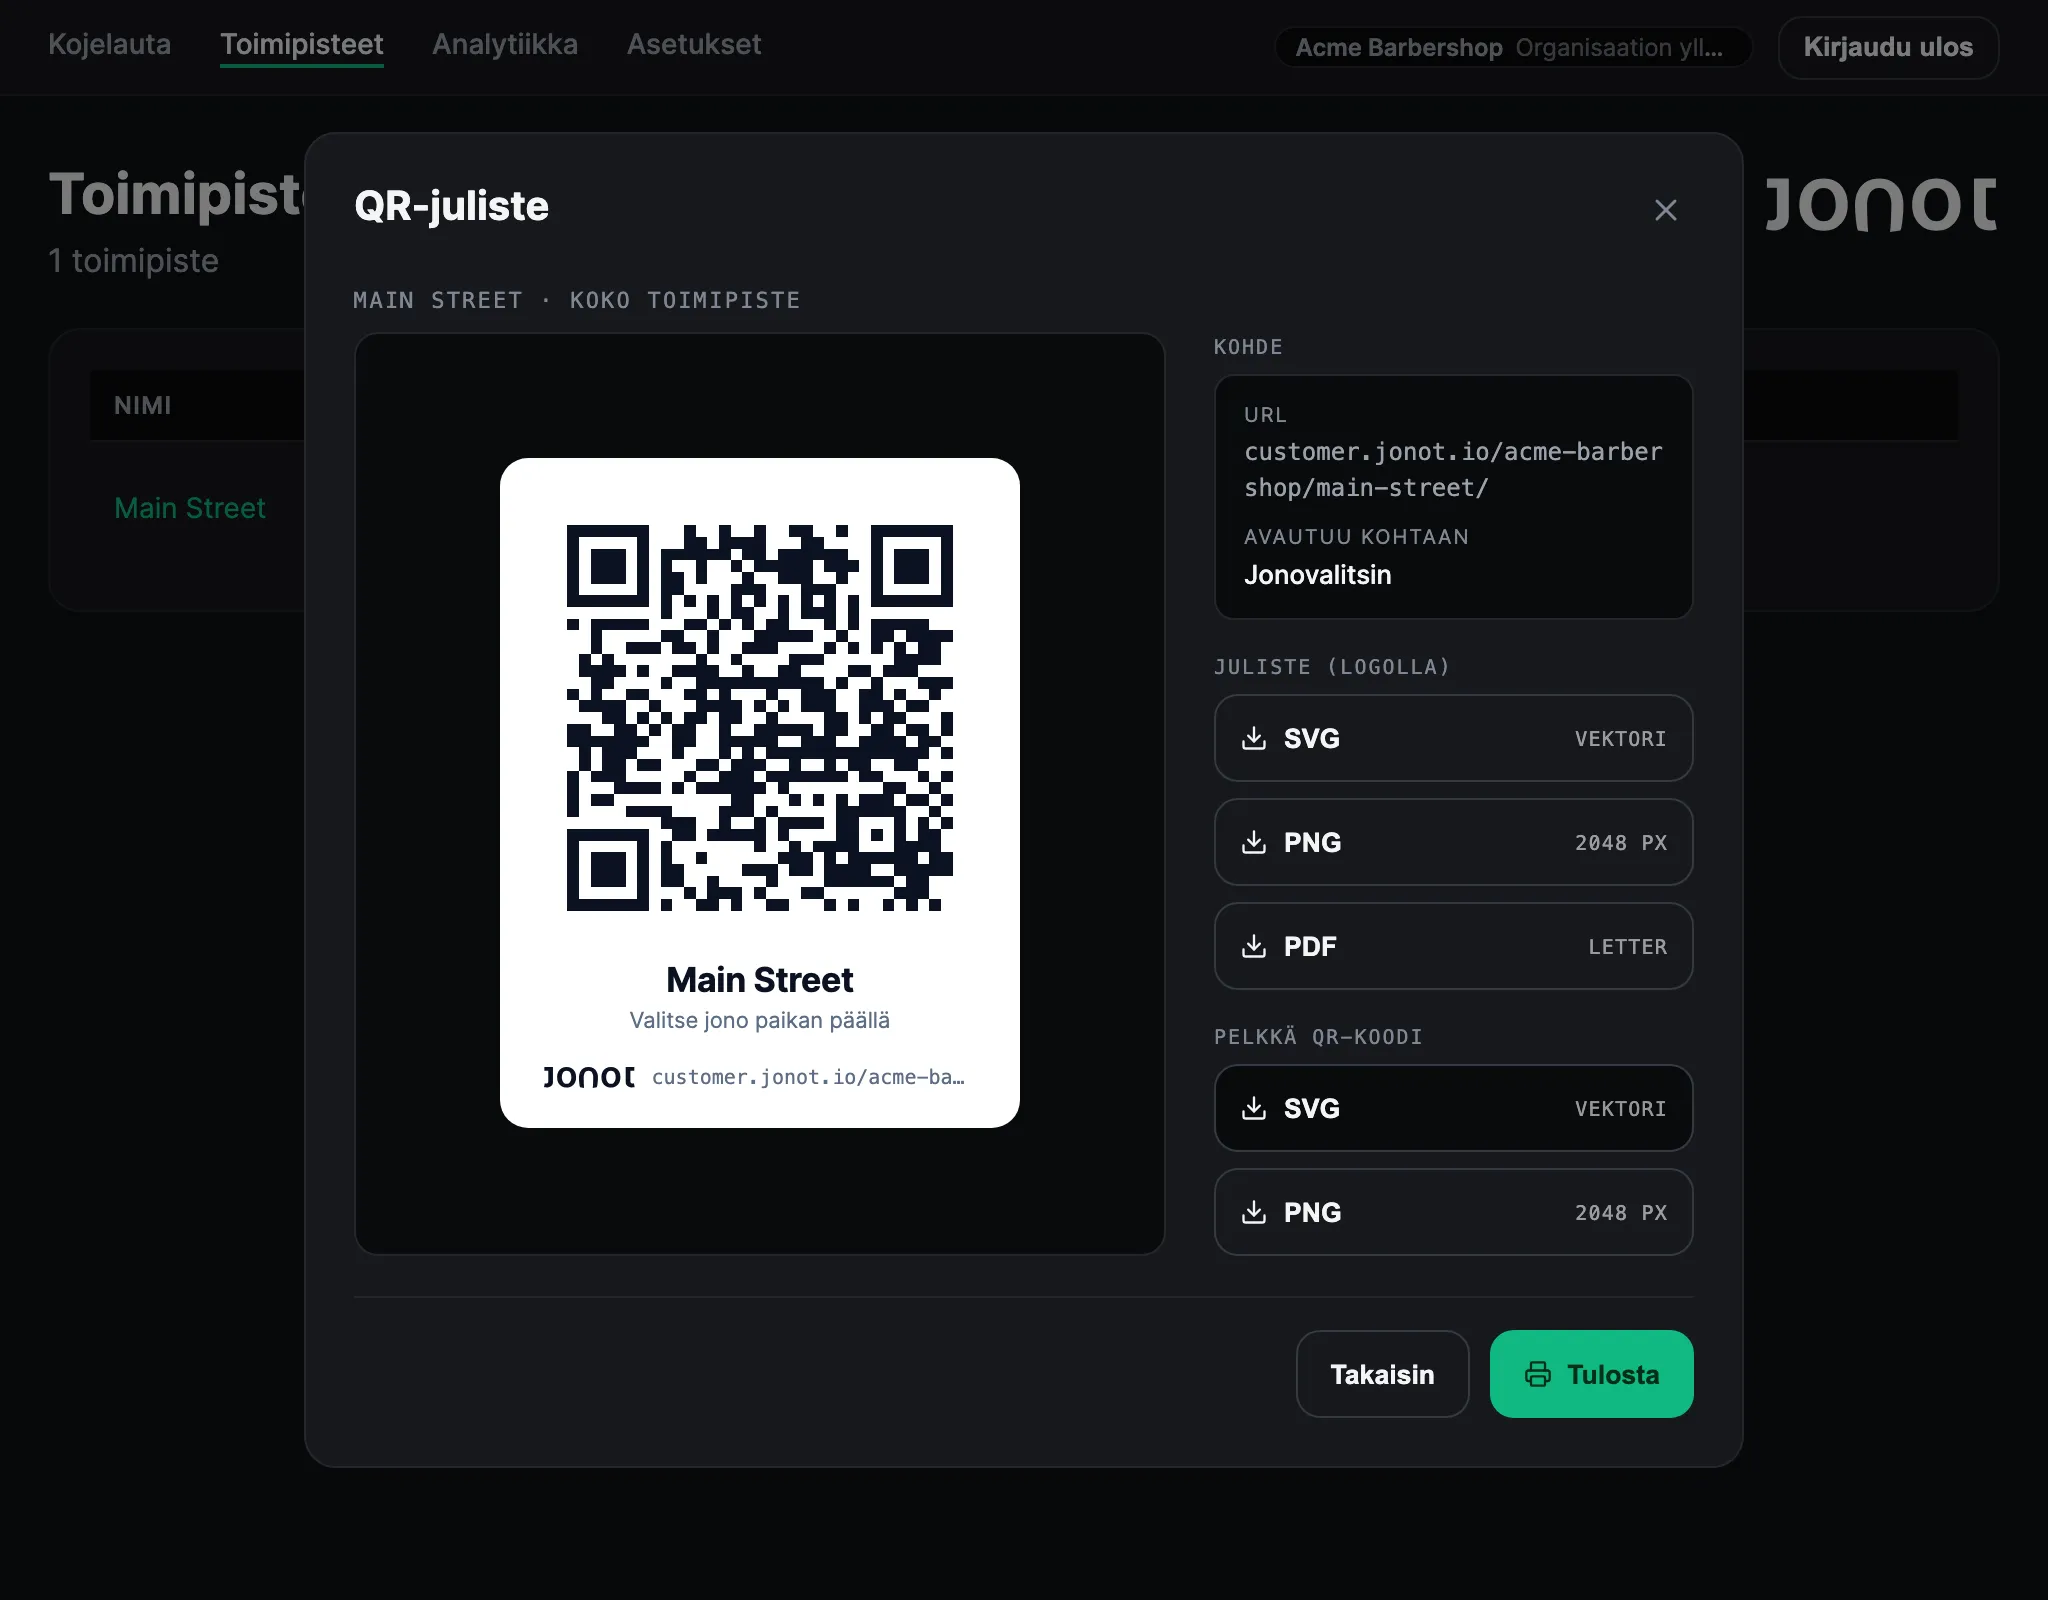Click the Jonot logo on the poster footer
Viewport: 2048px width, 1600px height.
coord(589,1077)
